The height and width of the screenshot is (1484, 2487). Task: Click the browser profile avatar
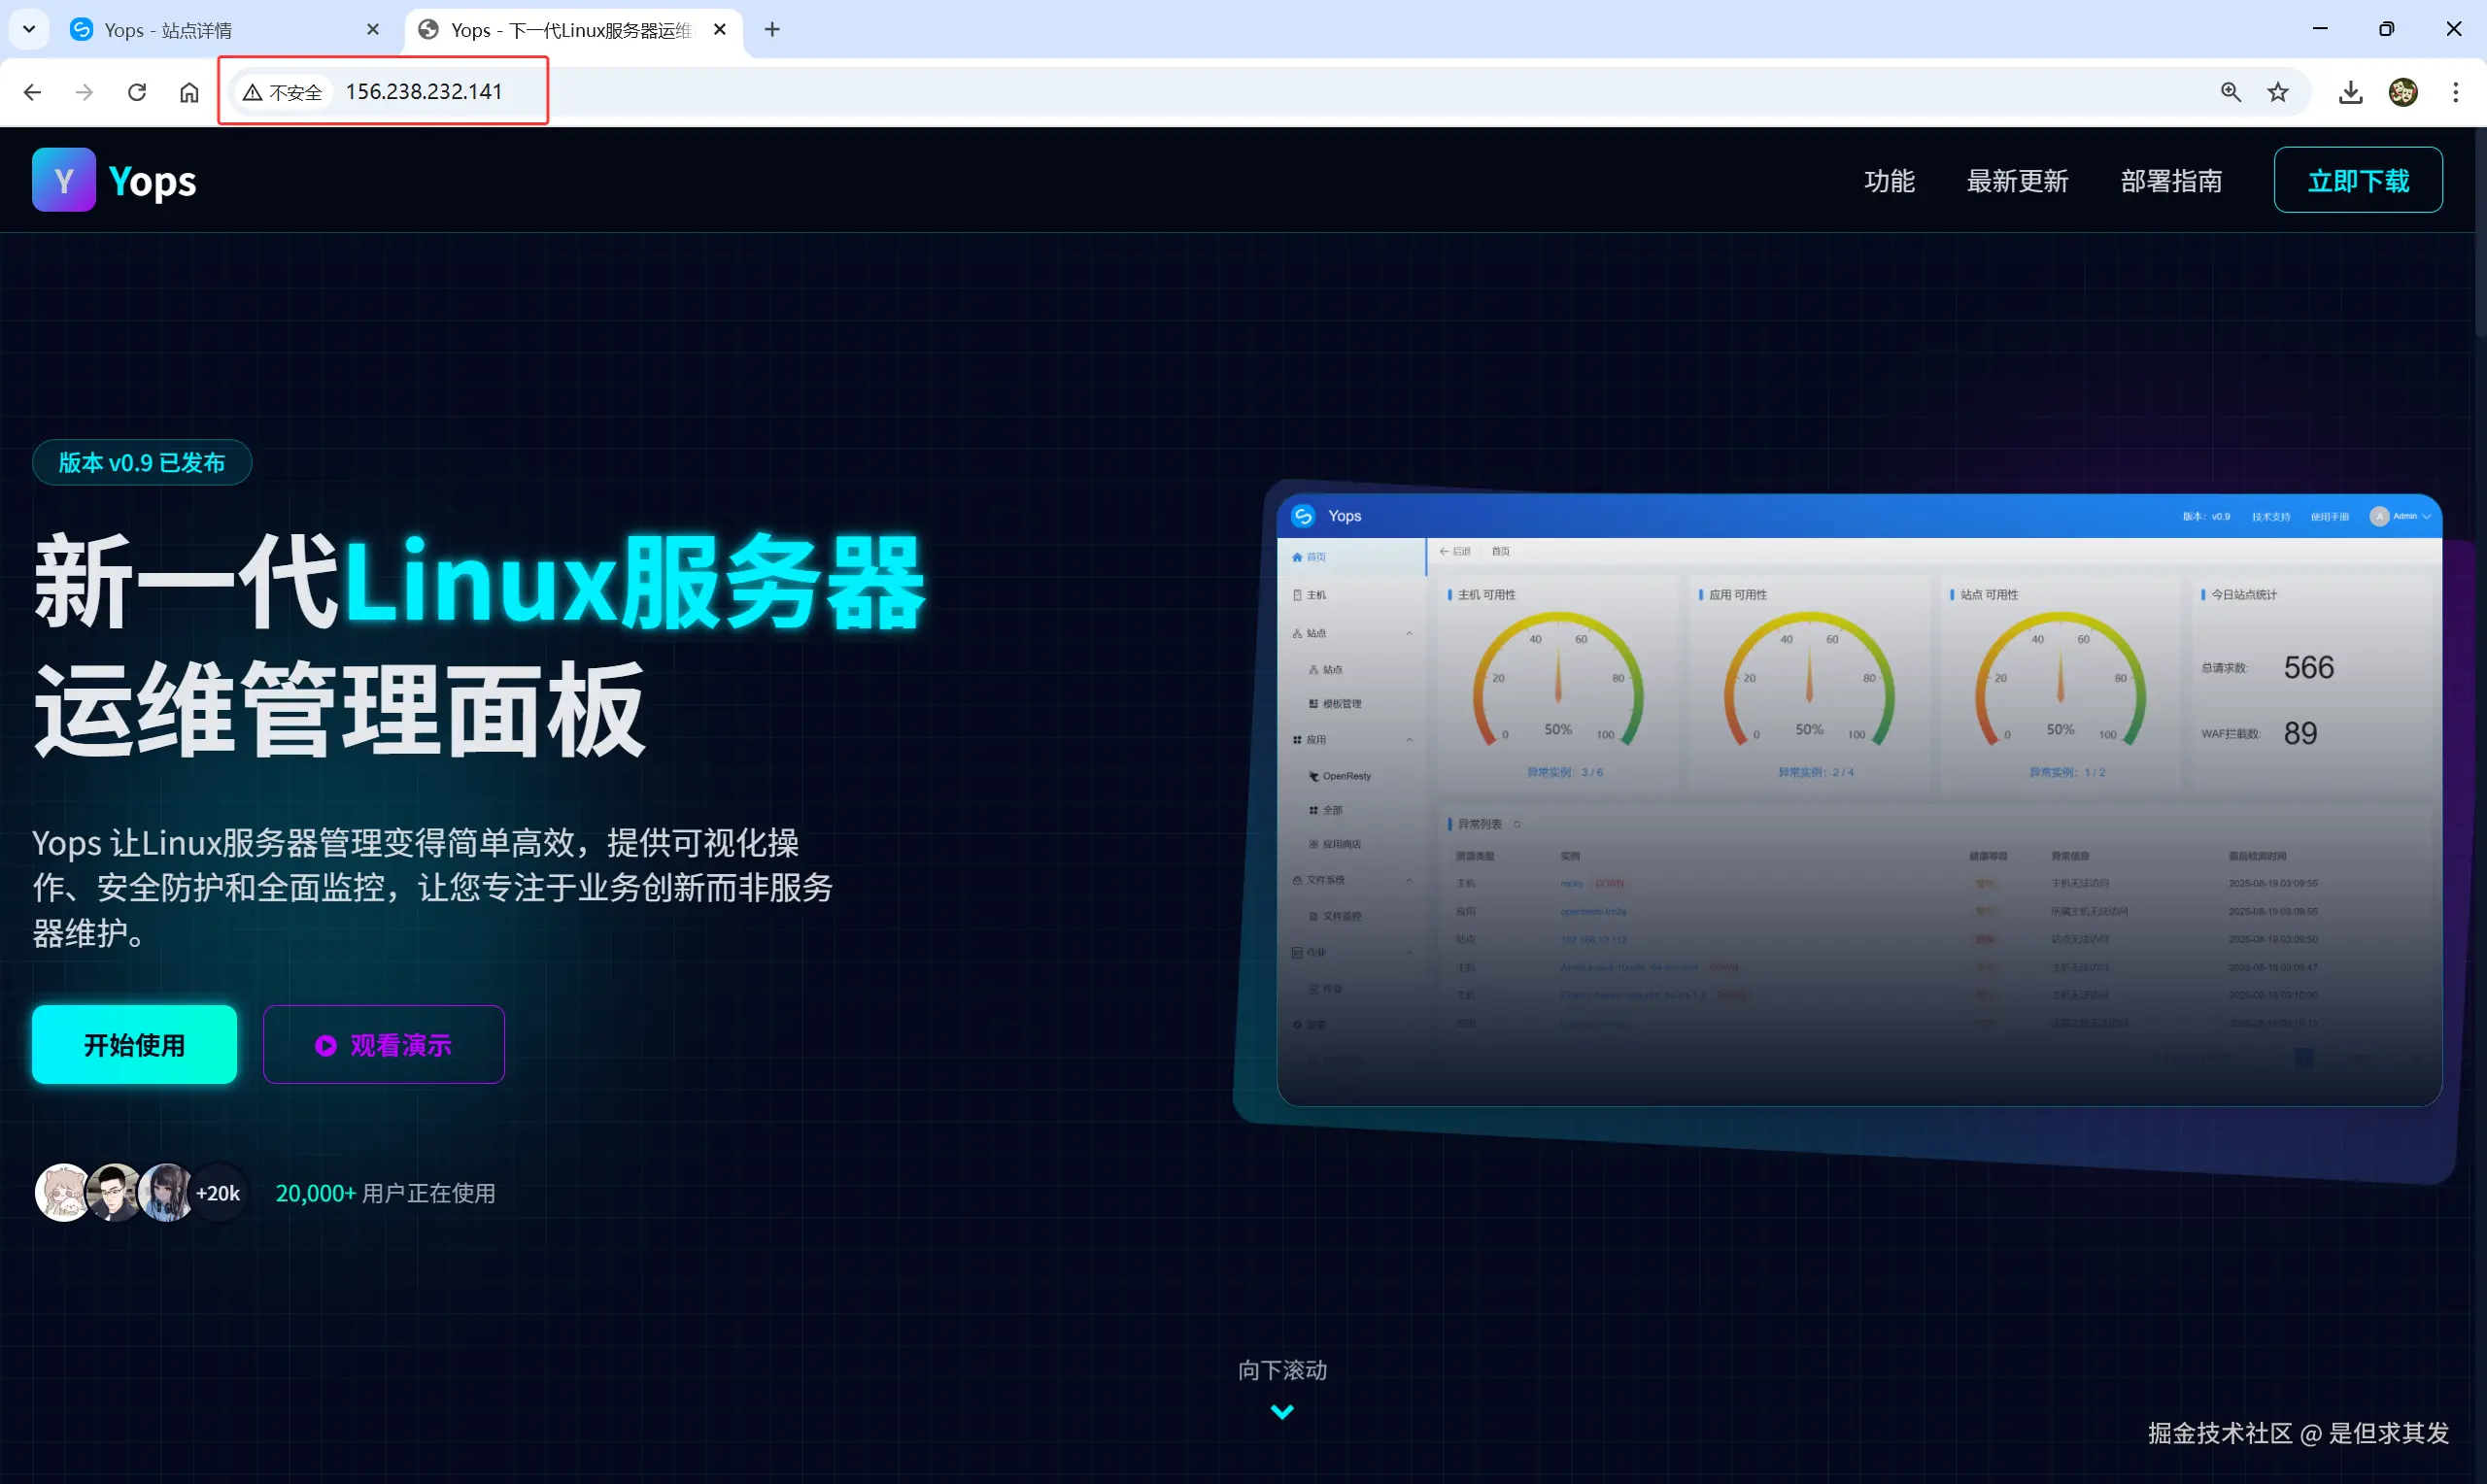click(2403, 92)
